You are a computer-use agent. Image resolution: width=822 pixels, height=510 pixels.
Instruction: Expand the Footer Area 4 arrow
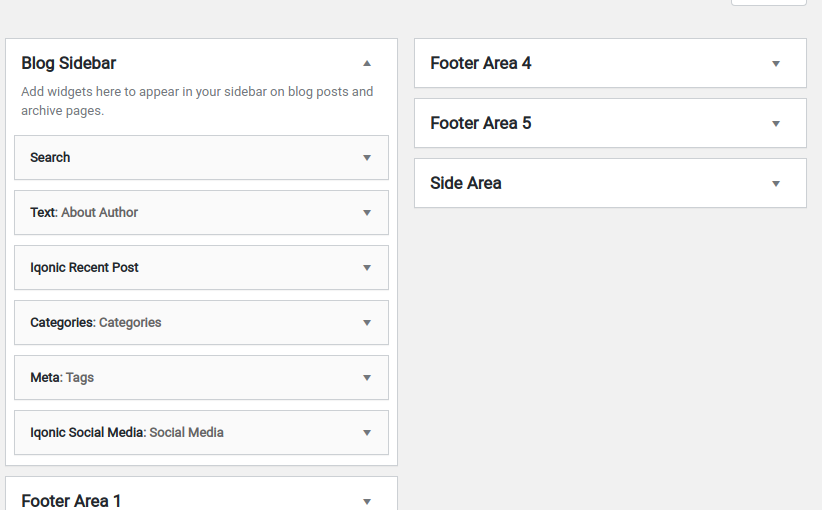click(x=776, y=64)
